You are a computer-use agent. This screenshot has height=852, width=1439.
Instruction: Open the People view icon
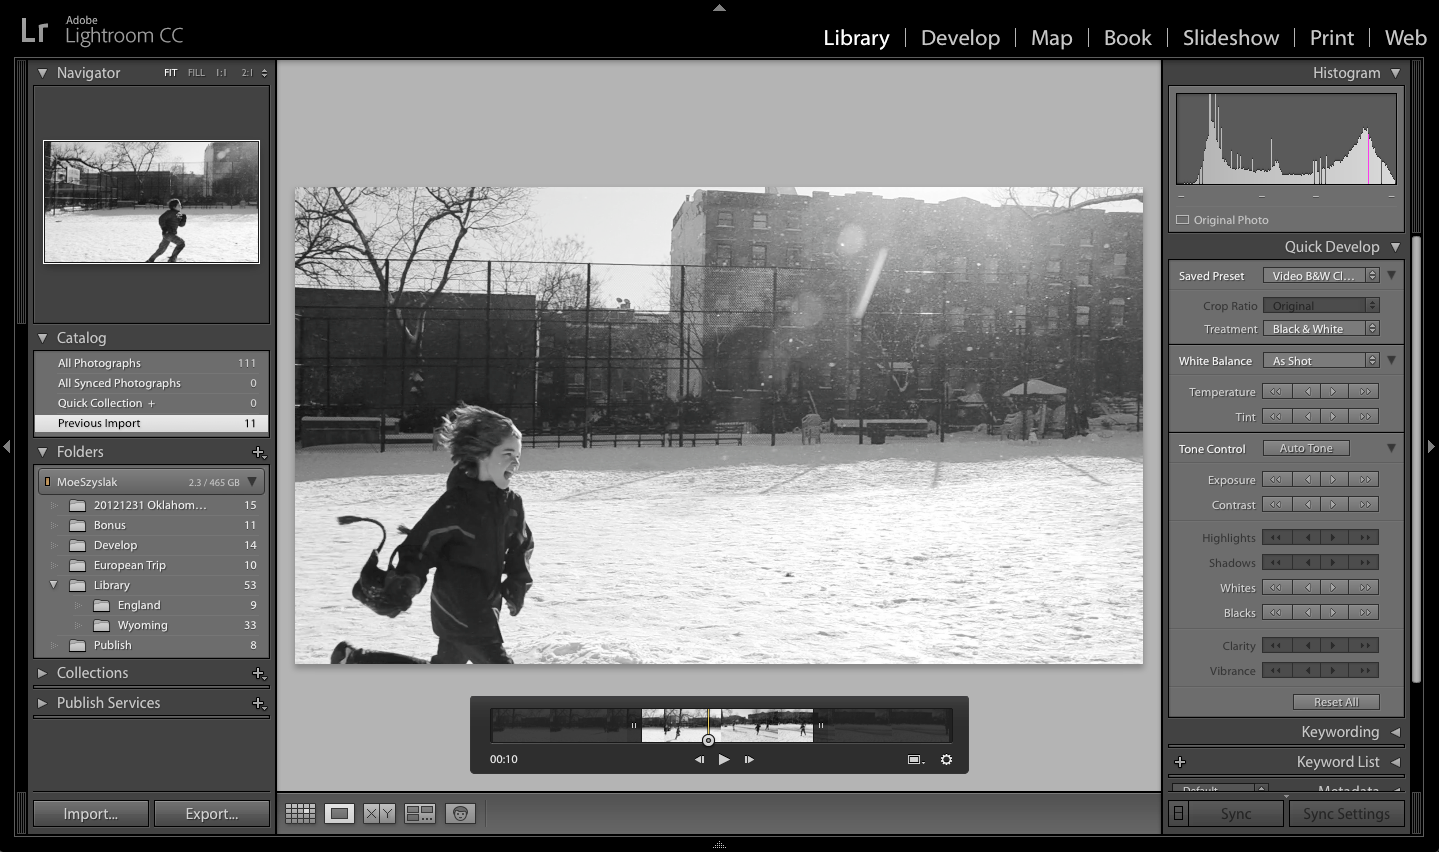(x=459, y=813)
